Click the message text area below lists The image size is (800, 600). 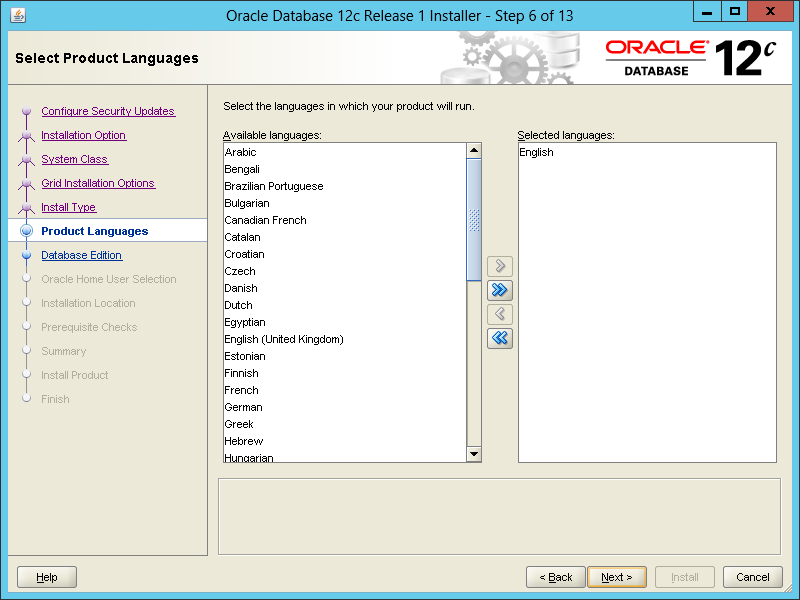click(499, 516)
